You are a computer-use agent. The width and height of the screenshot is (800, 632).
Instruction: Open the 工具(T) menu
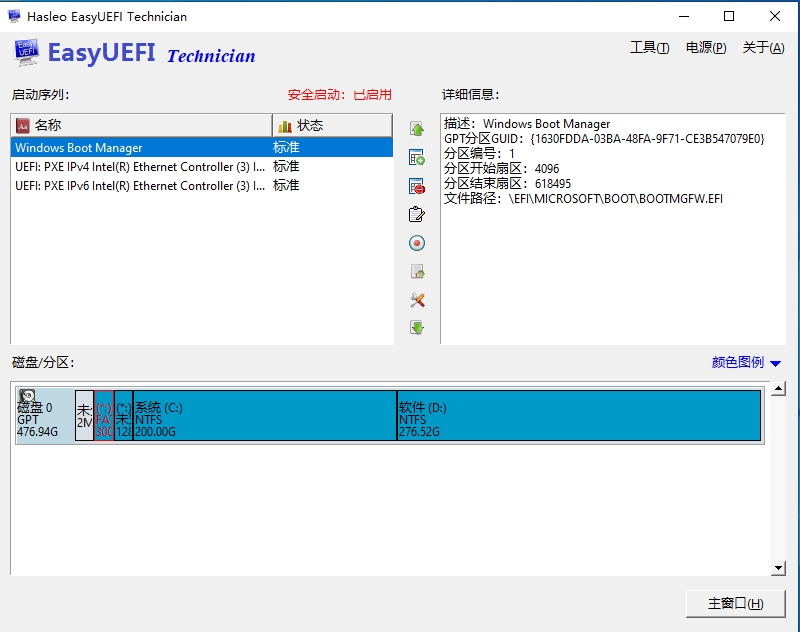649,48
